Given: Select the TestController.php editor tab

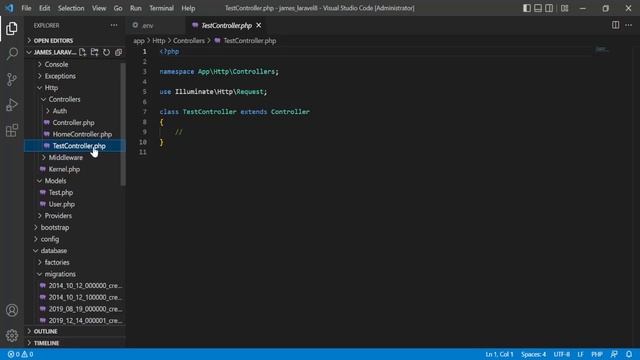Looking at the screenshot, I should pyautogui.click(x=227, y=25).
